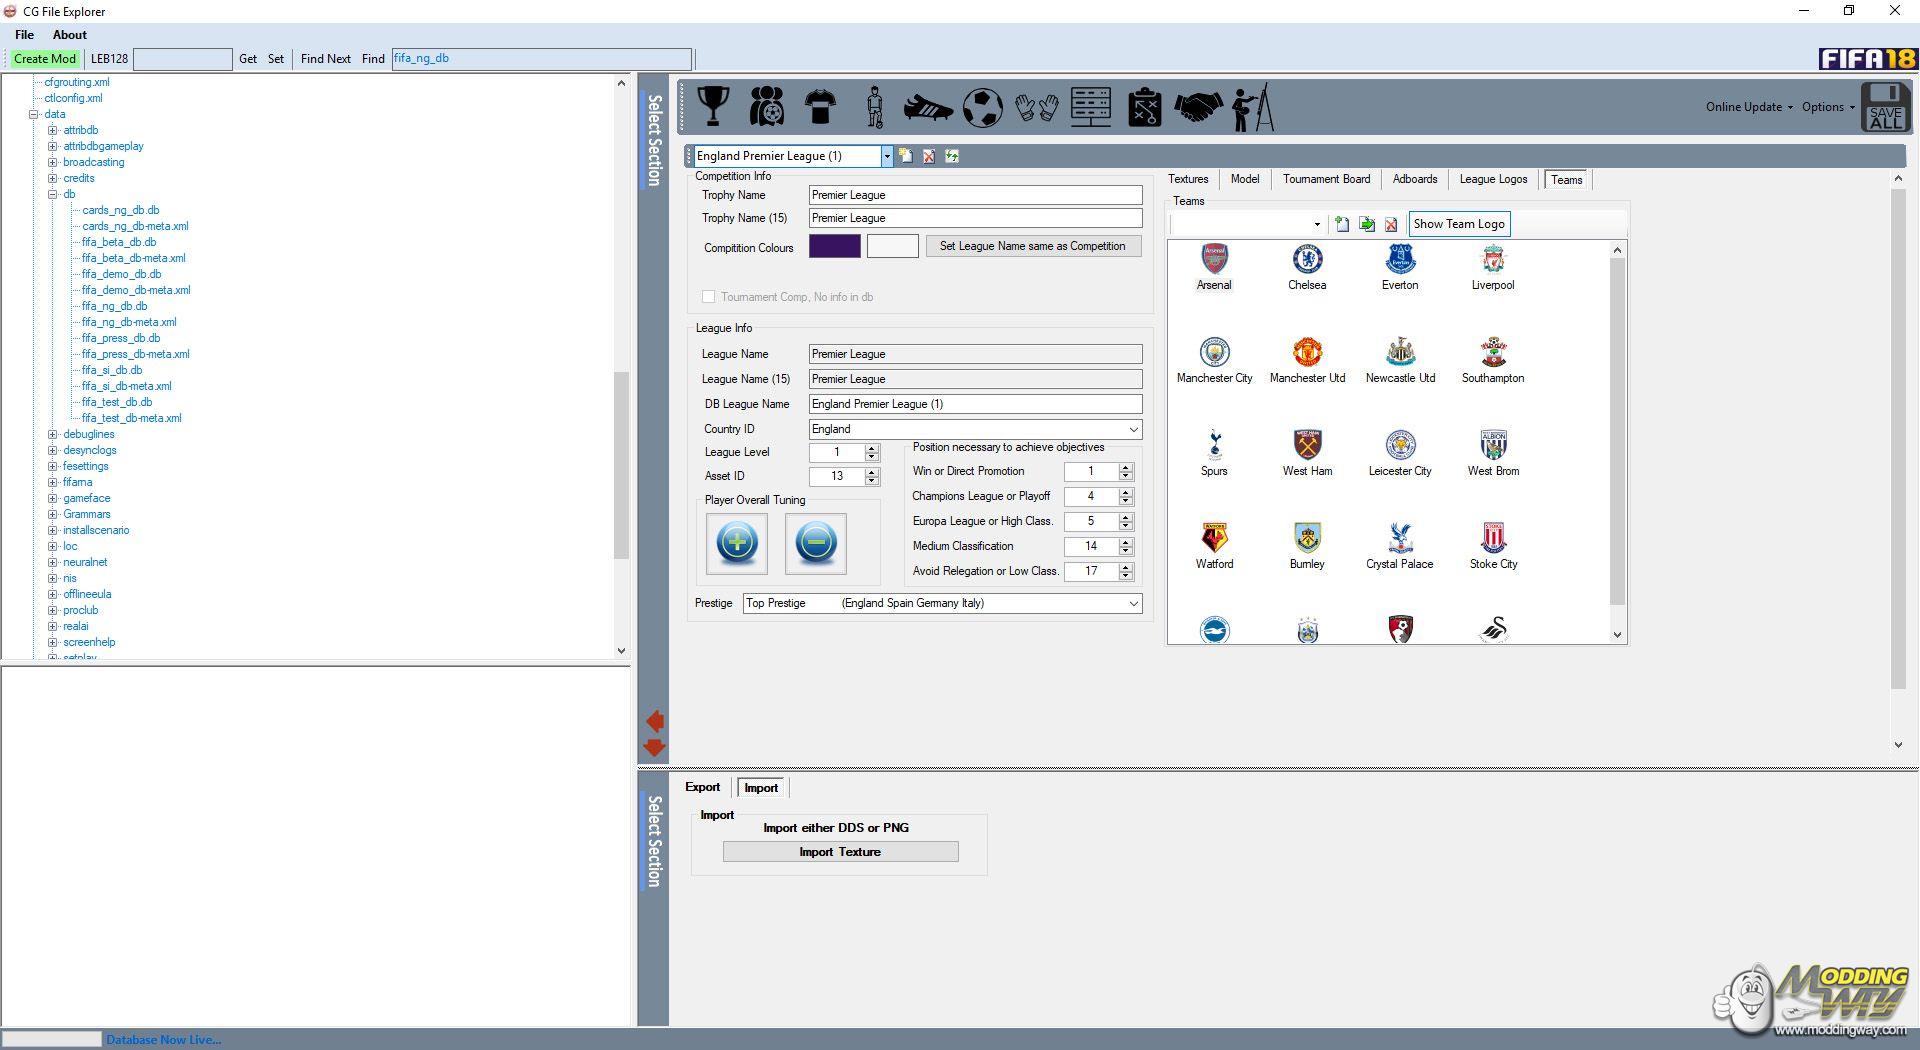The image size is (1920, 1050).
Task: Expand the attribdb folder in tree
Action: pos(53,130)
